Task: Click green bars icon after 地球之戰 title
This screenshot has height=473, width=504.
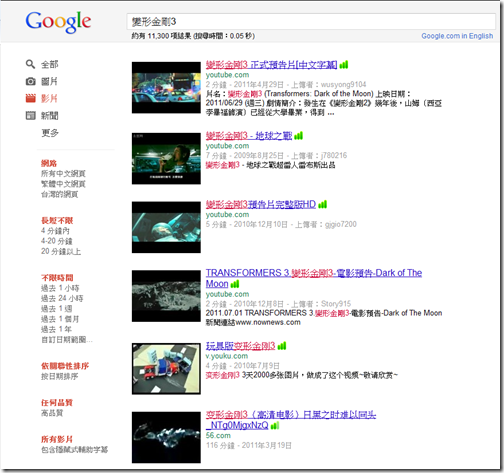Action: point(298,136)
